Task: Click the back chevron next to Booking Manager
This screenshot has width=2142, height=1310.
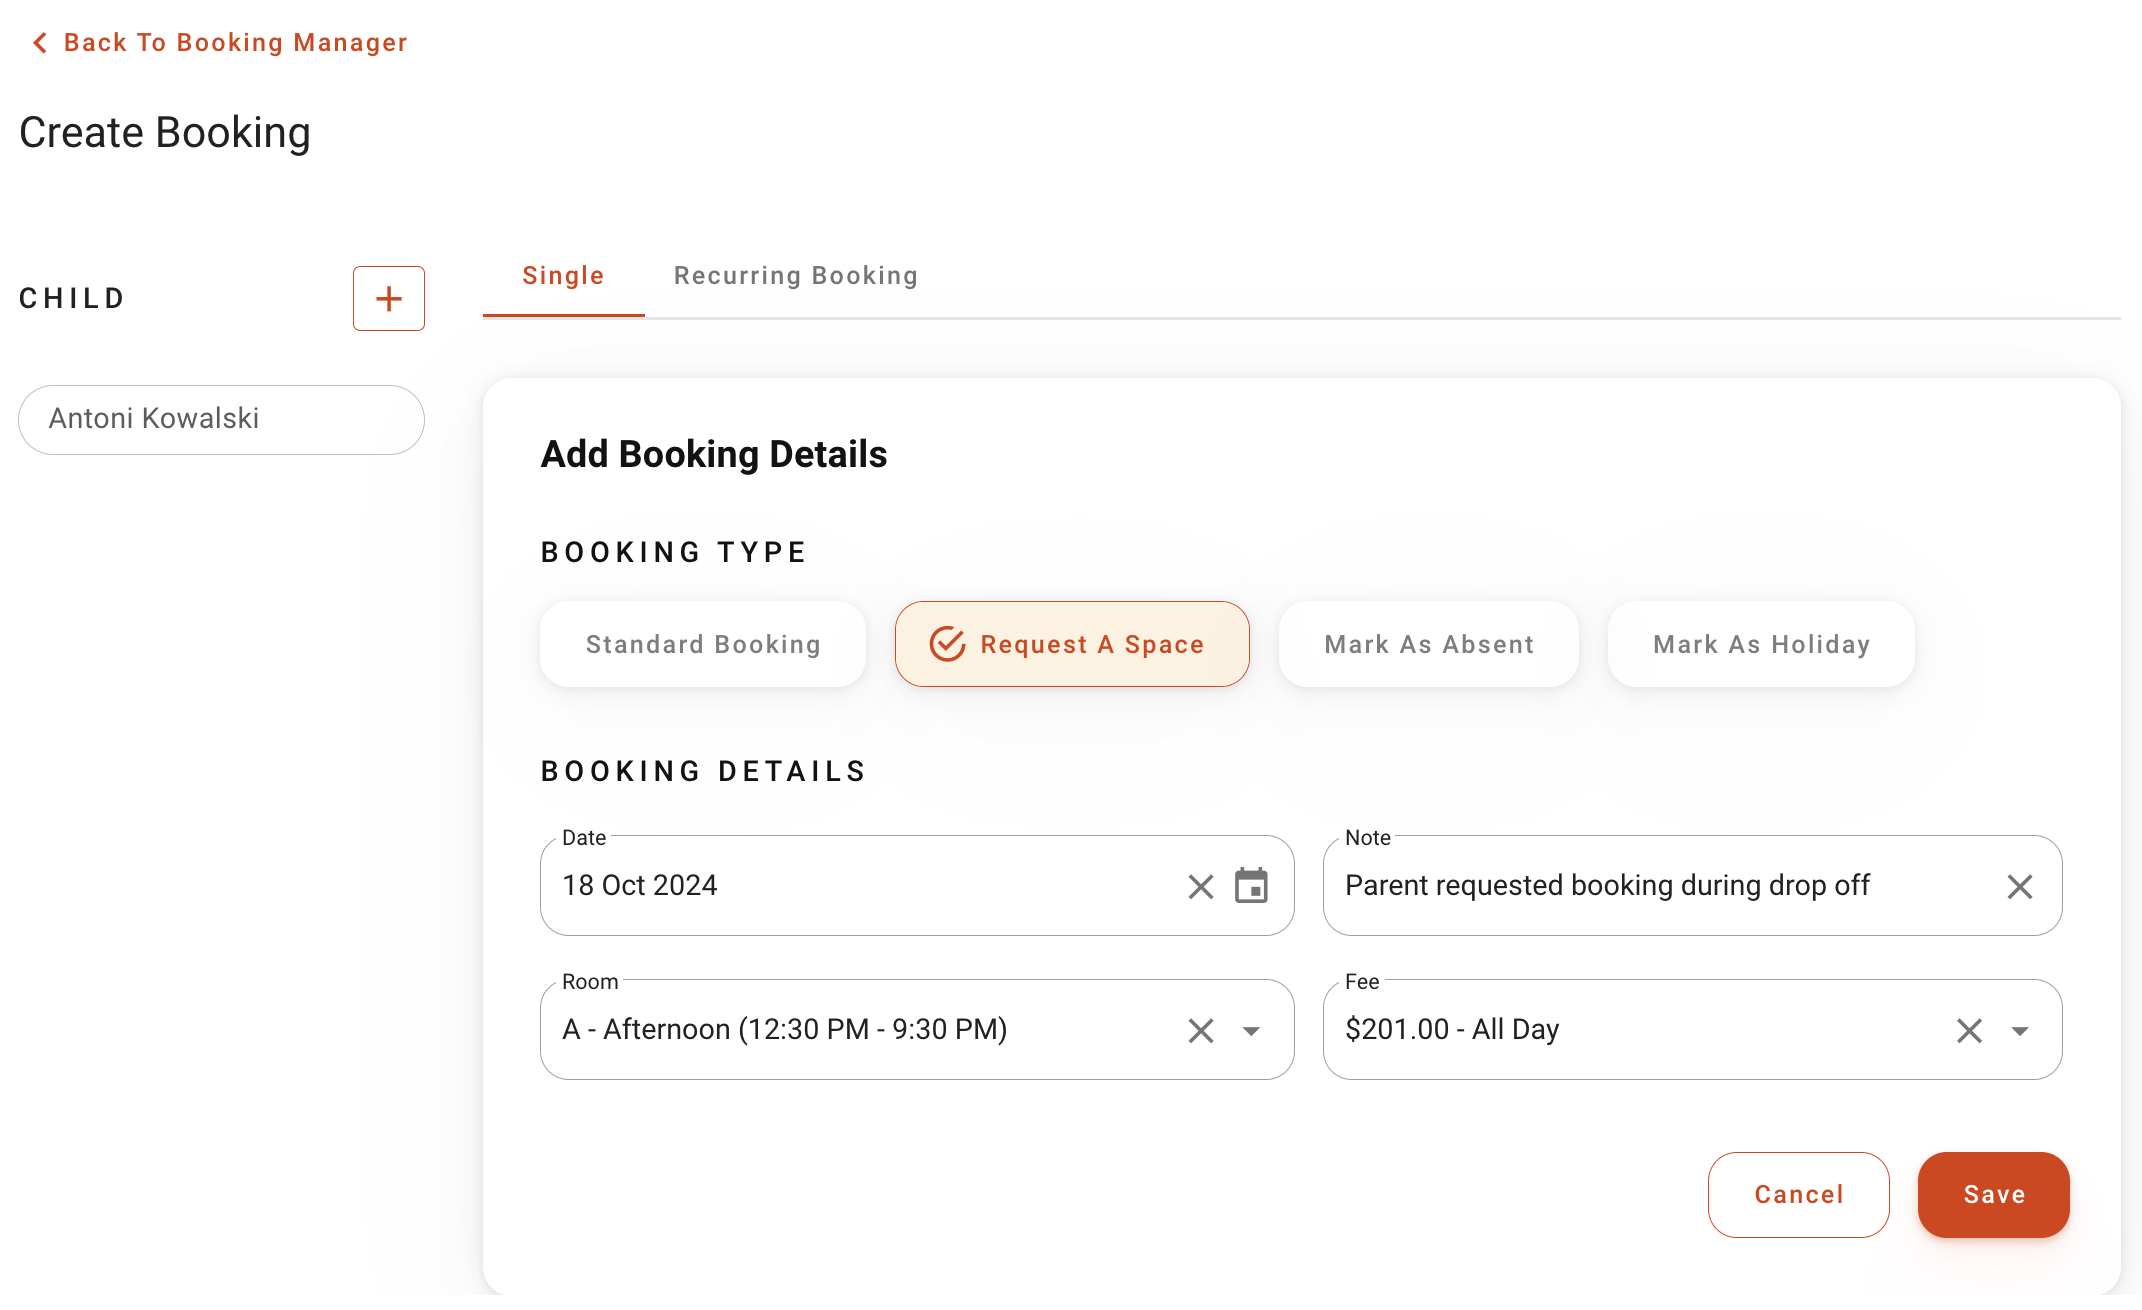Action: (38, 42)
